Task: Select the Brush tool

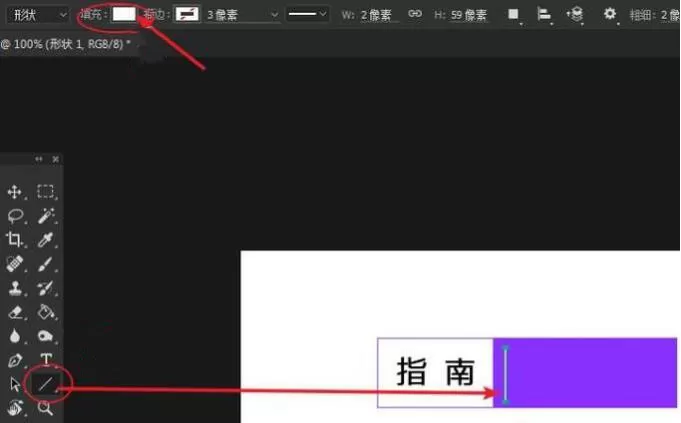Action: click(46, 264)
